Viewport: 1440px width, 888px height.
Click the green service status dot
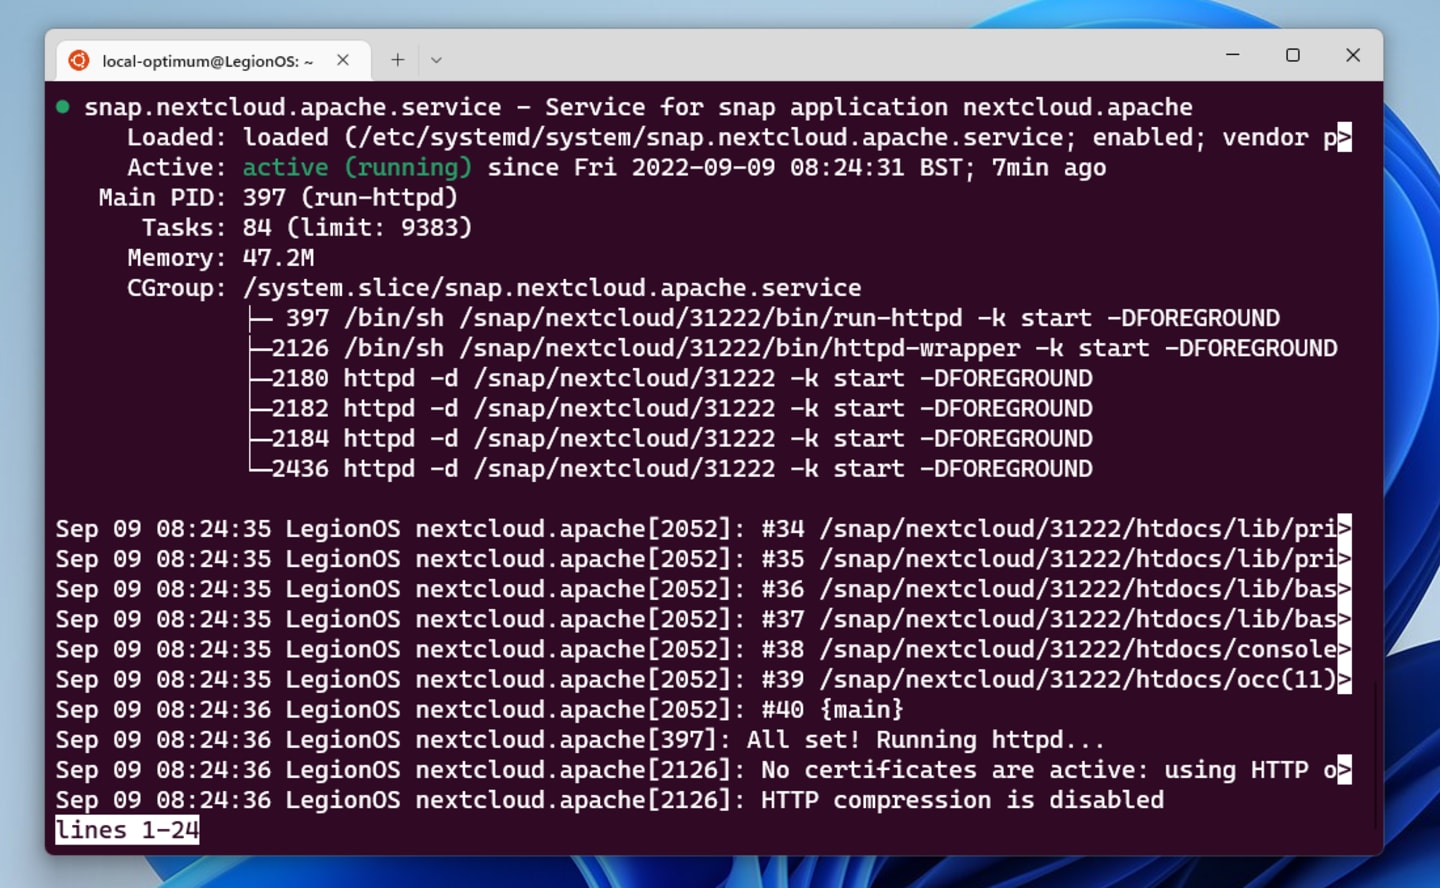[x=63, y=107]
